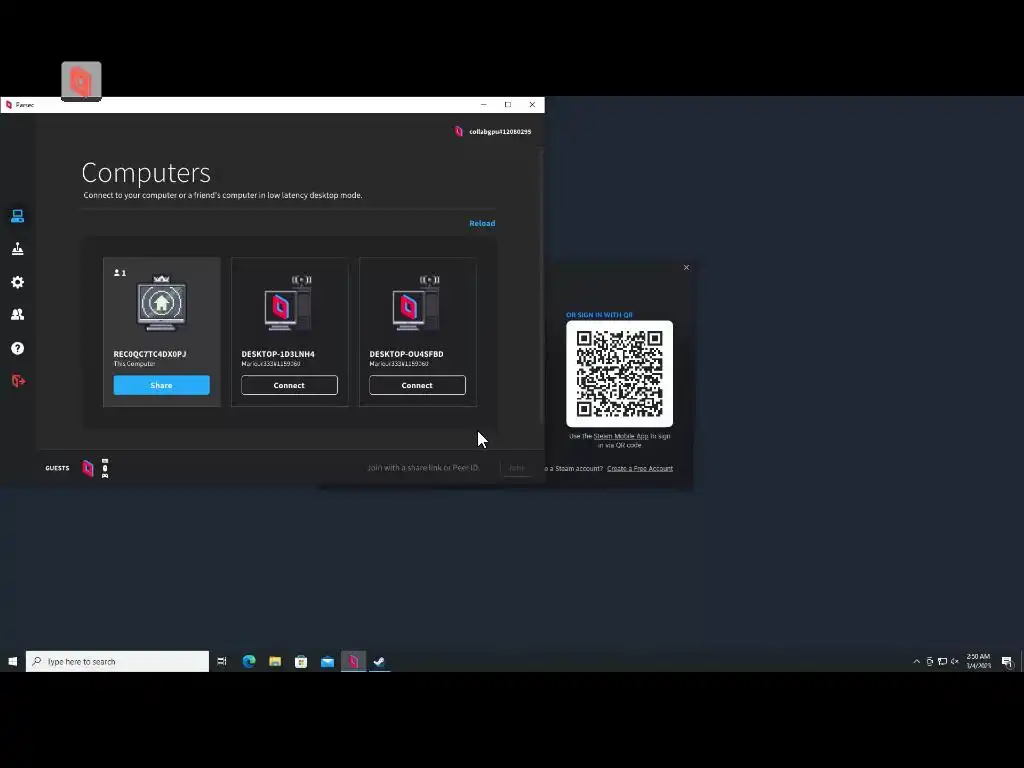Click the QR code in Steam window

(x=619, y=374)
